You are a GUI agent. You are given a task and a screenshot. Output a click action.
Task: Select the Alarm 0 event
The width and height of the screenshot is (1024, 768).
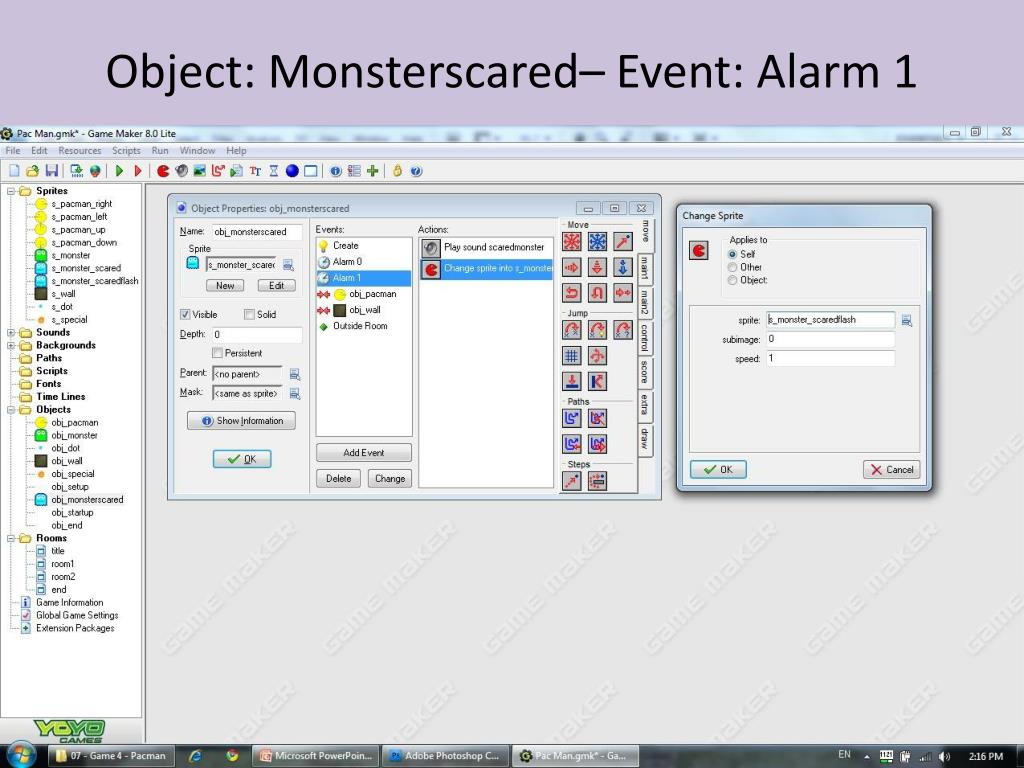364,262
